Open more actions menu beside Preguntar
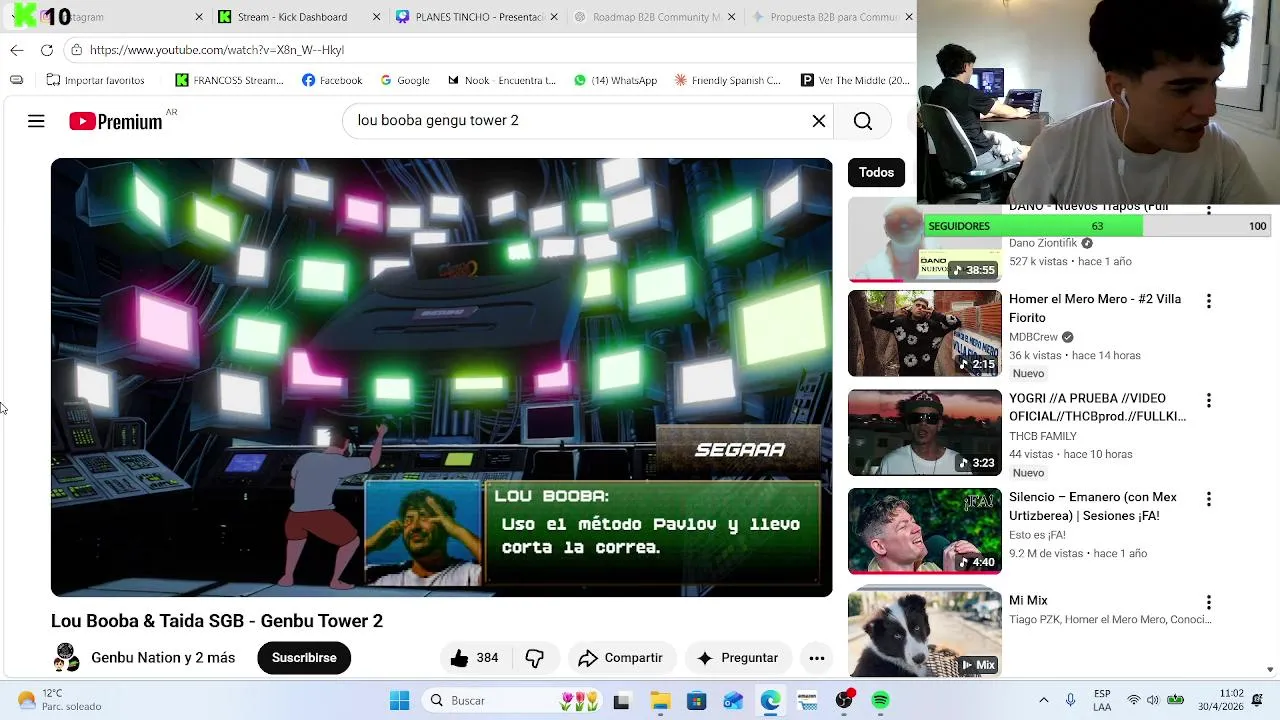The width and height of the screenshot is (1280, 720). click(x=817, y=658)
